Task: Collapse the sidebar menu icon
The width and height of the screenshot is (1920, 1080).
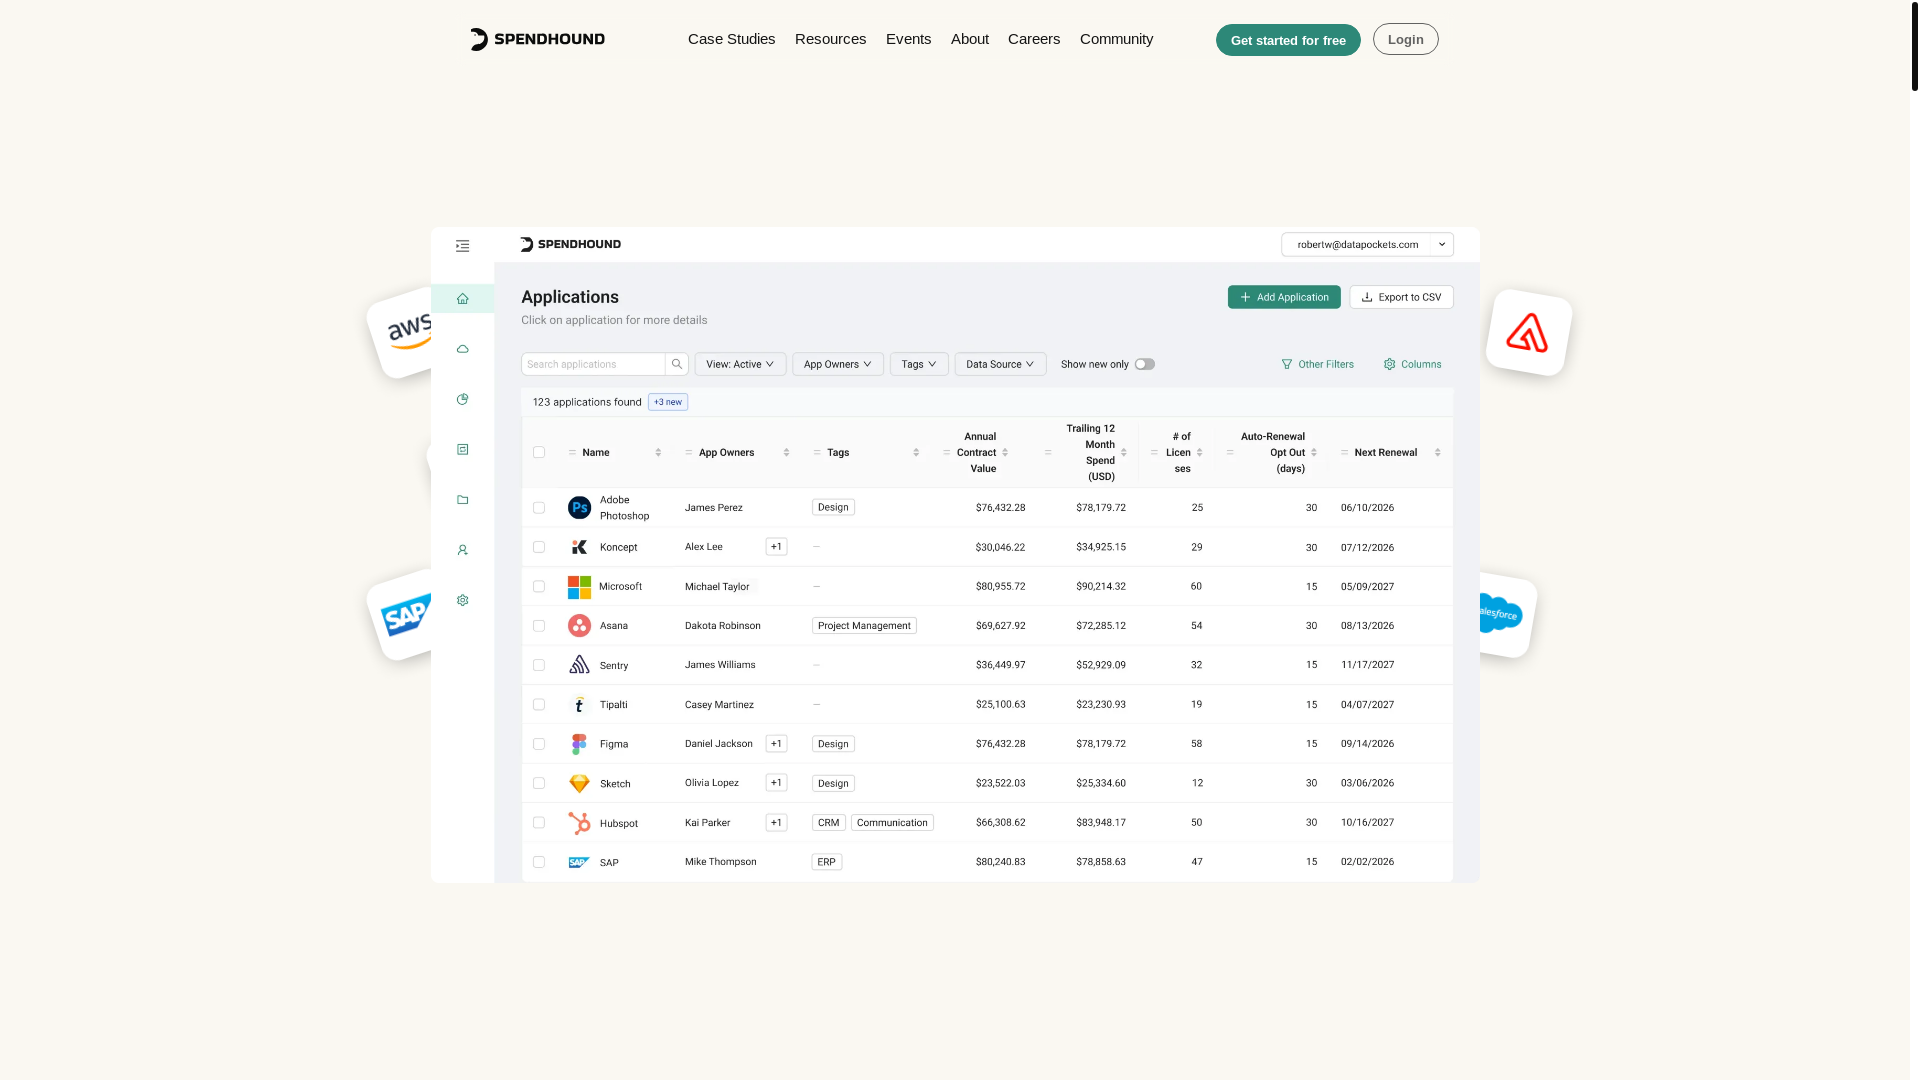Action: [462, 246]
